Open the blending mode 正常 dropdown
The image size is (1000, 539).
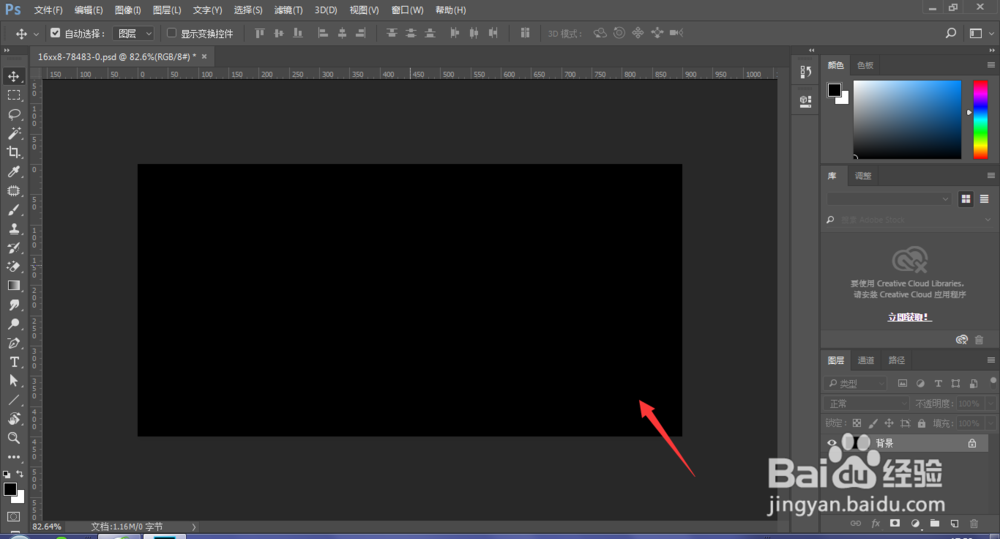[866, 404]
